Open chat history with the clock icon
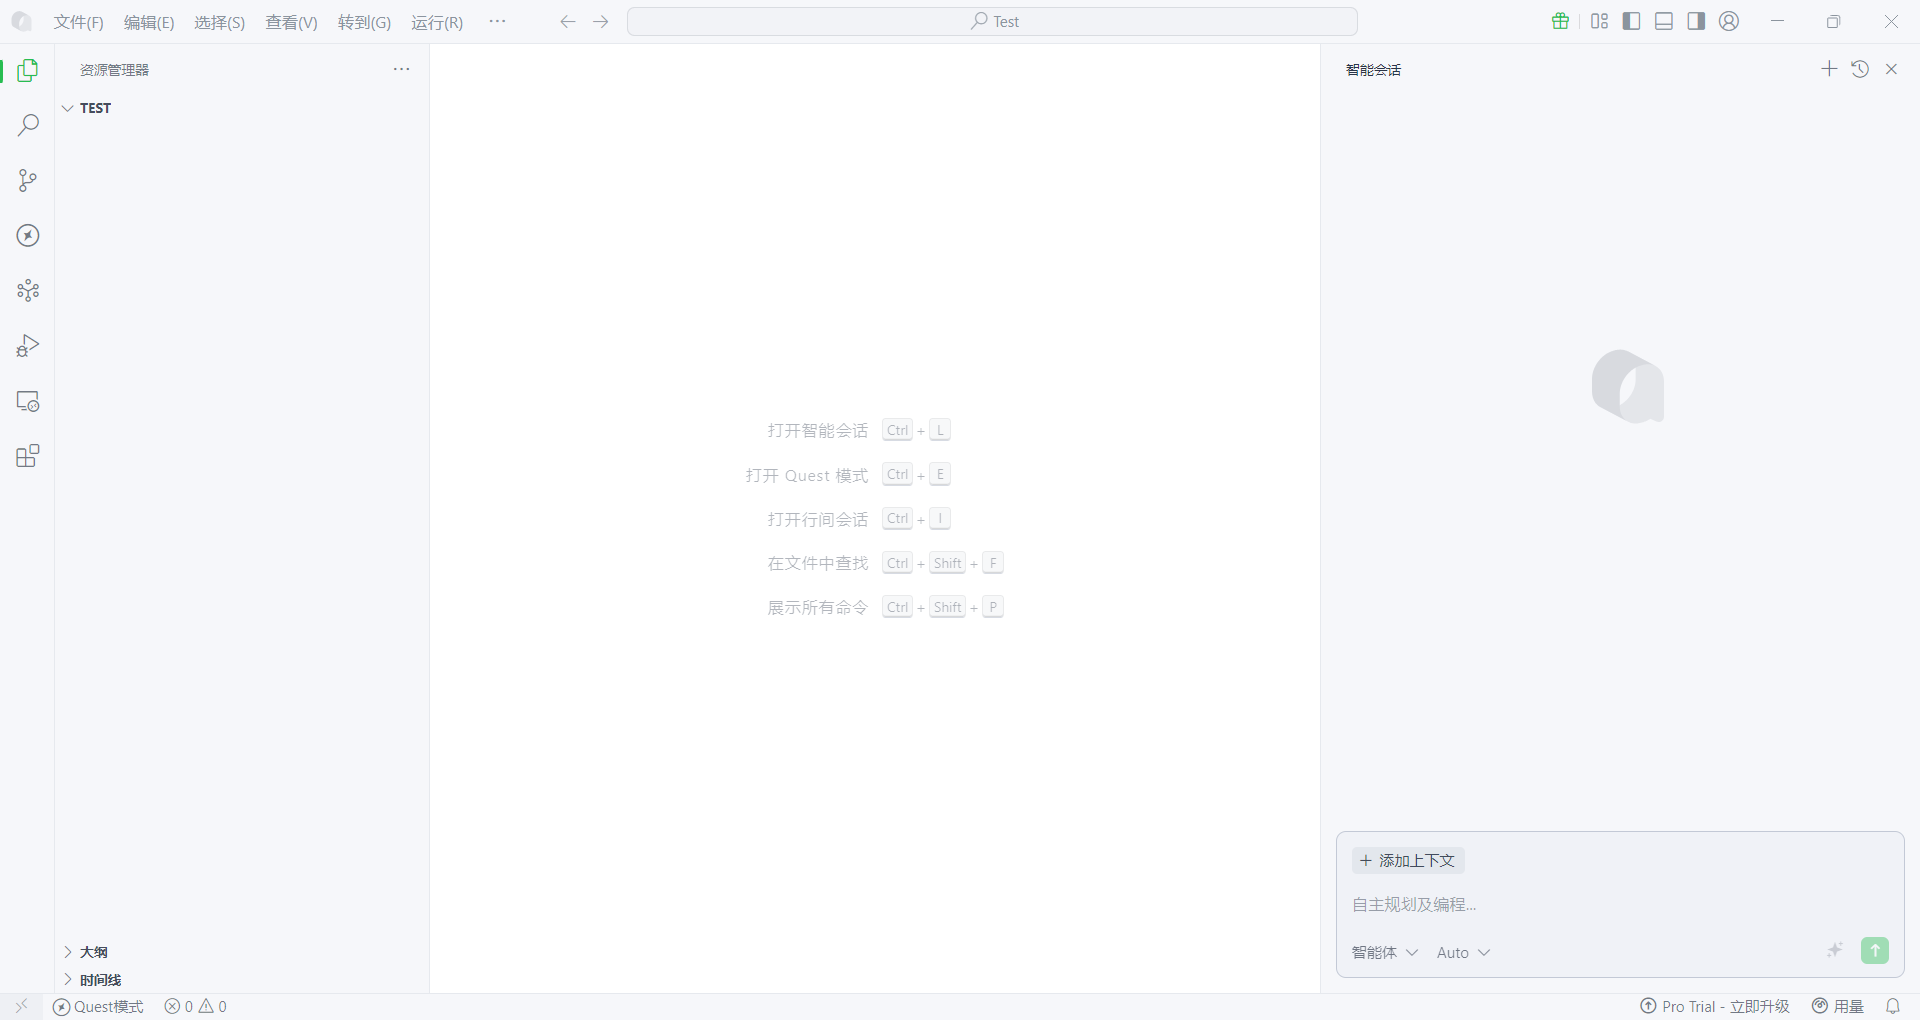The width and height of the screenshot is (1920, 1020). (1861, 68)
